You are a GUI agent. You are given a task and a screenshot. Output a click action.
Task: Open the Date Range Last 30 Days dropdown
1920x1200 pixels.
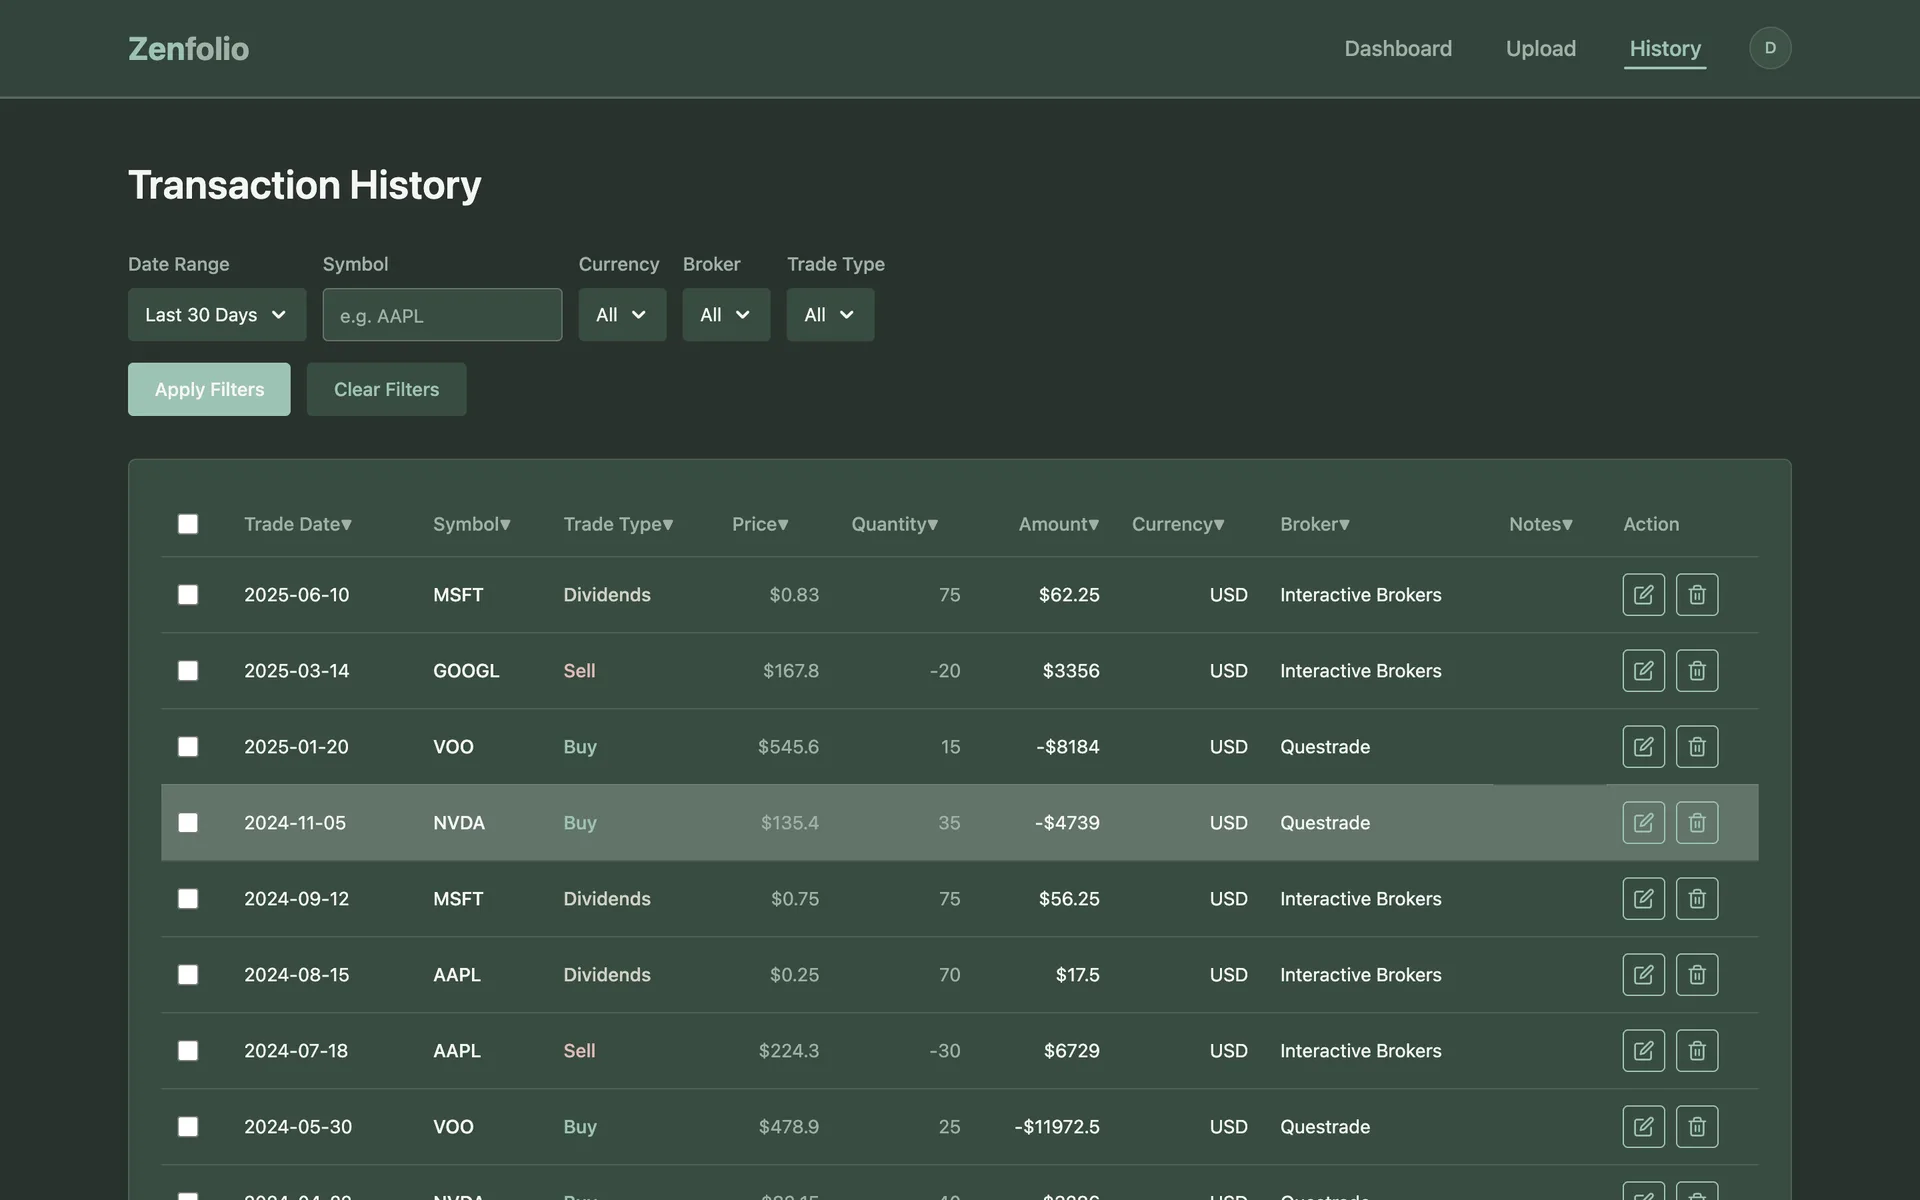[x=217, y=315]
